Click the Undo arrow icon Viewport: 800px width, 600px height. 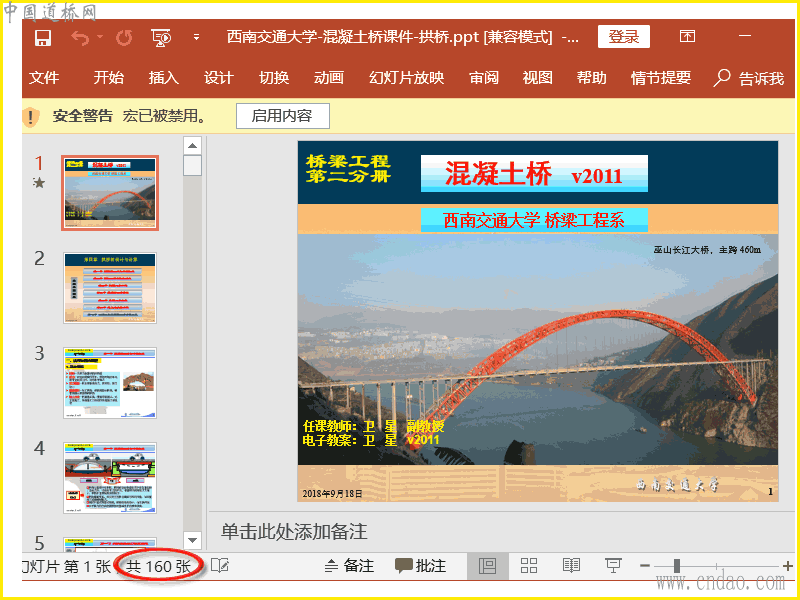tap(80, 37)
